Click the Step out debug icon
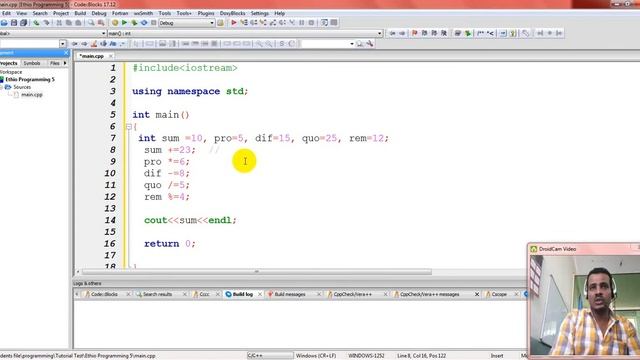Screen dimensions: 640x360 pos(273,23)
